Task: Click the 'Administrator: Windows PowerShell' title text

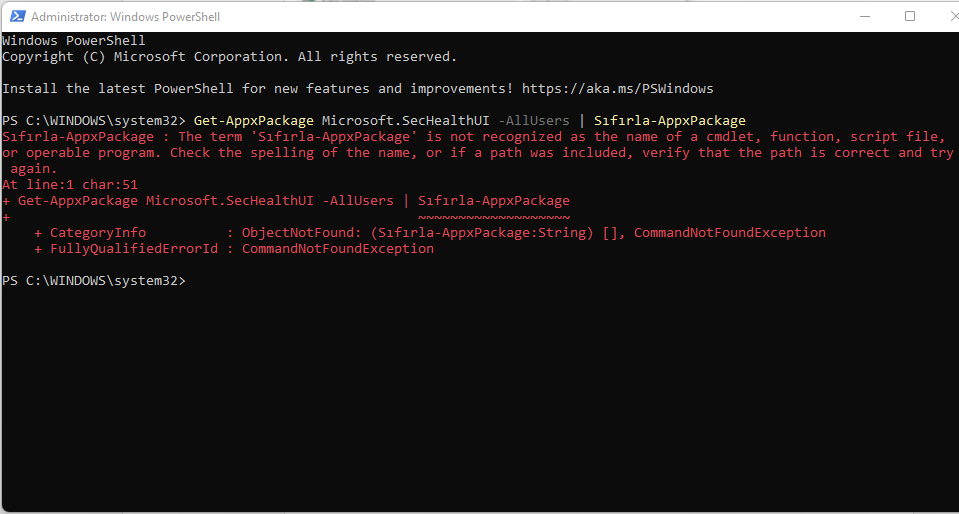Action: (x=125, y=17)
